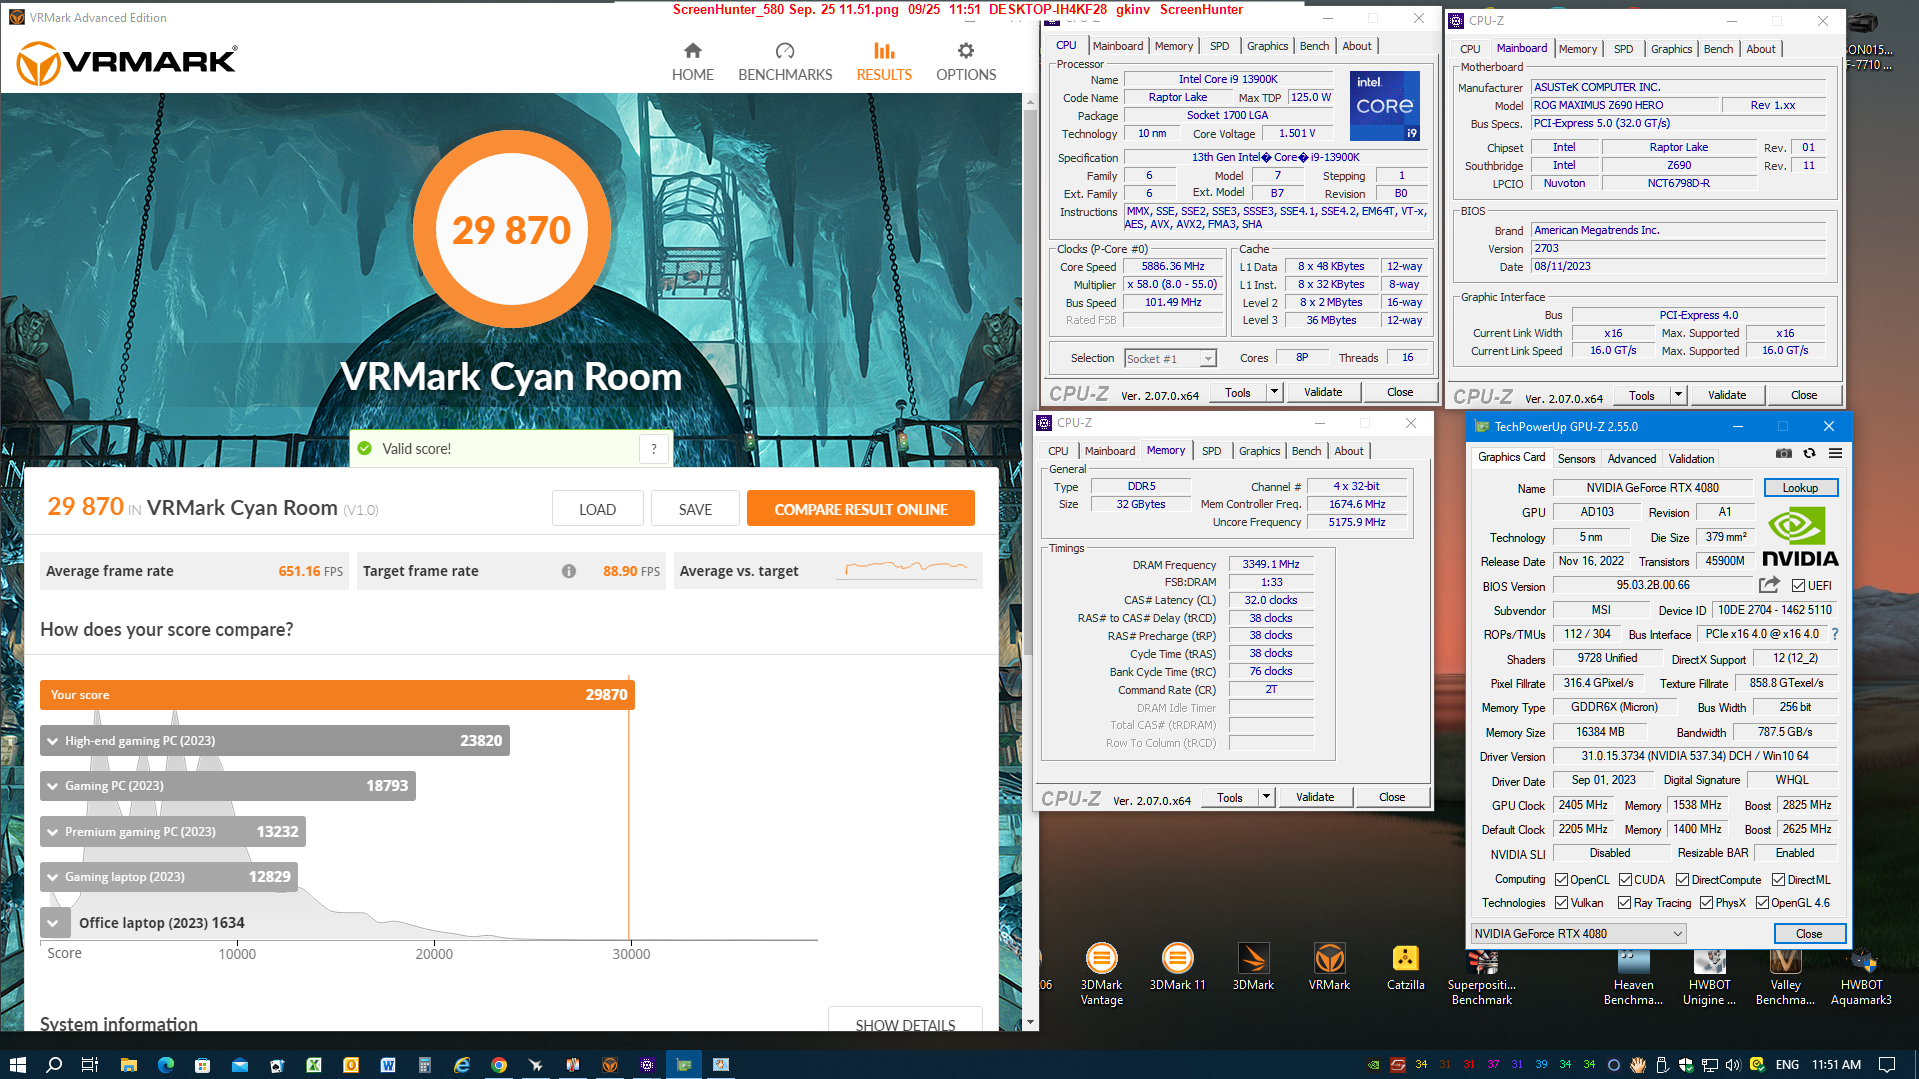
Task: Click the GPU-Z BIOS export share icon
Action: pos(1769,585)
